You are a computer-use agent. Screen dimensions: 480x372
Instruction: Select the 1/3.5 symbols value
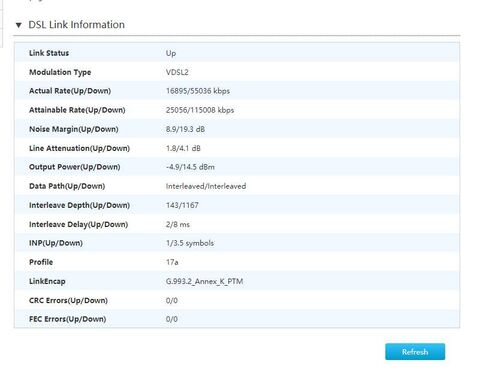(x=190, y=243)
